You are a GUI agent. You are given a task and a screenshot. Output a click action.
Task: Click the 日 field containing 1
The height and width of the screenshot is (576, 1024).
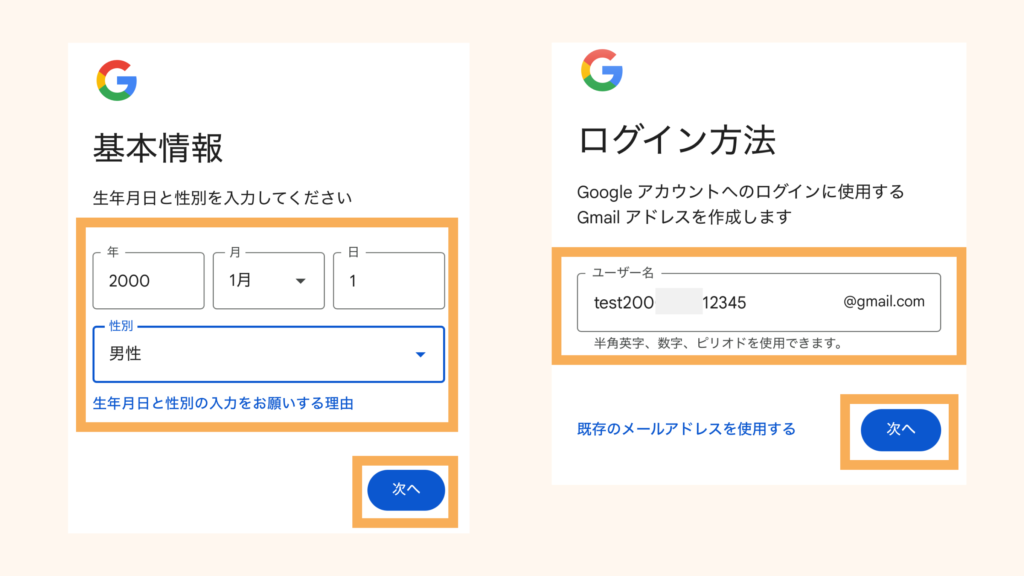pos(388,281)
